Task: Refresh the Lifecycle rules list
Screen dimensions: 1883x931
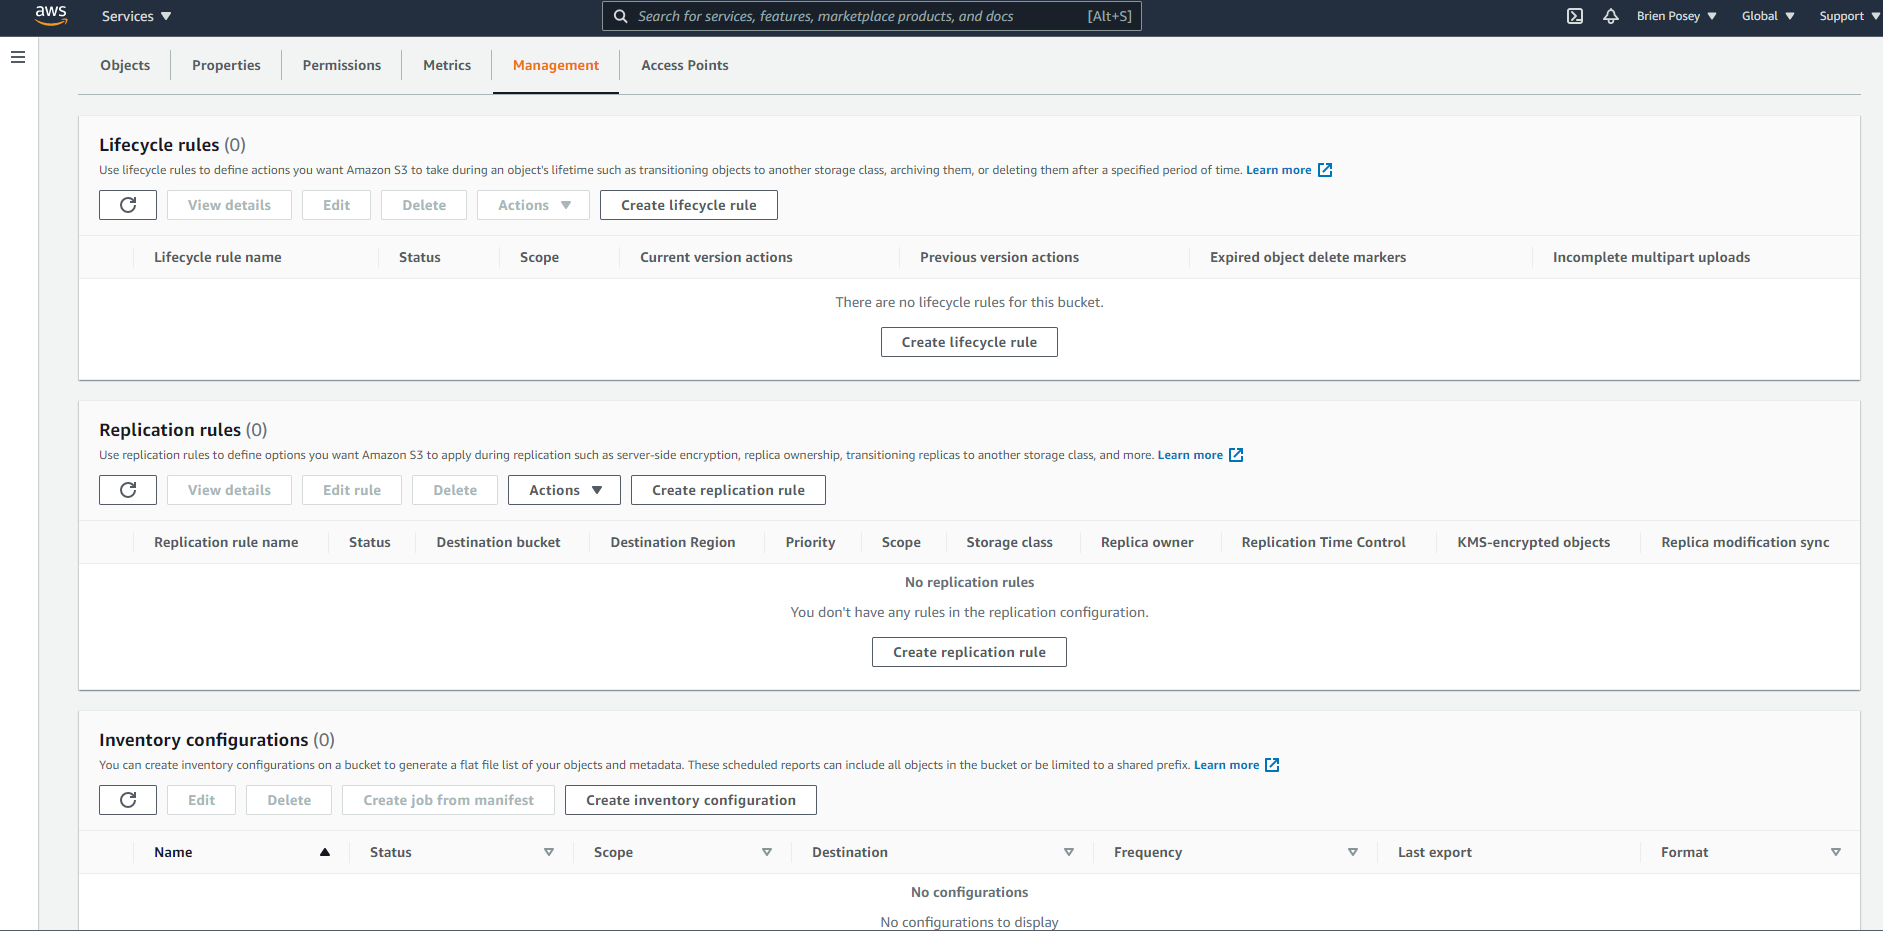Action: [x=128, y=205]
